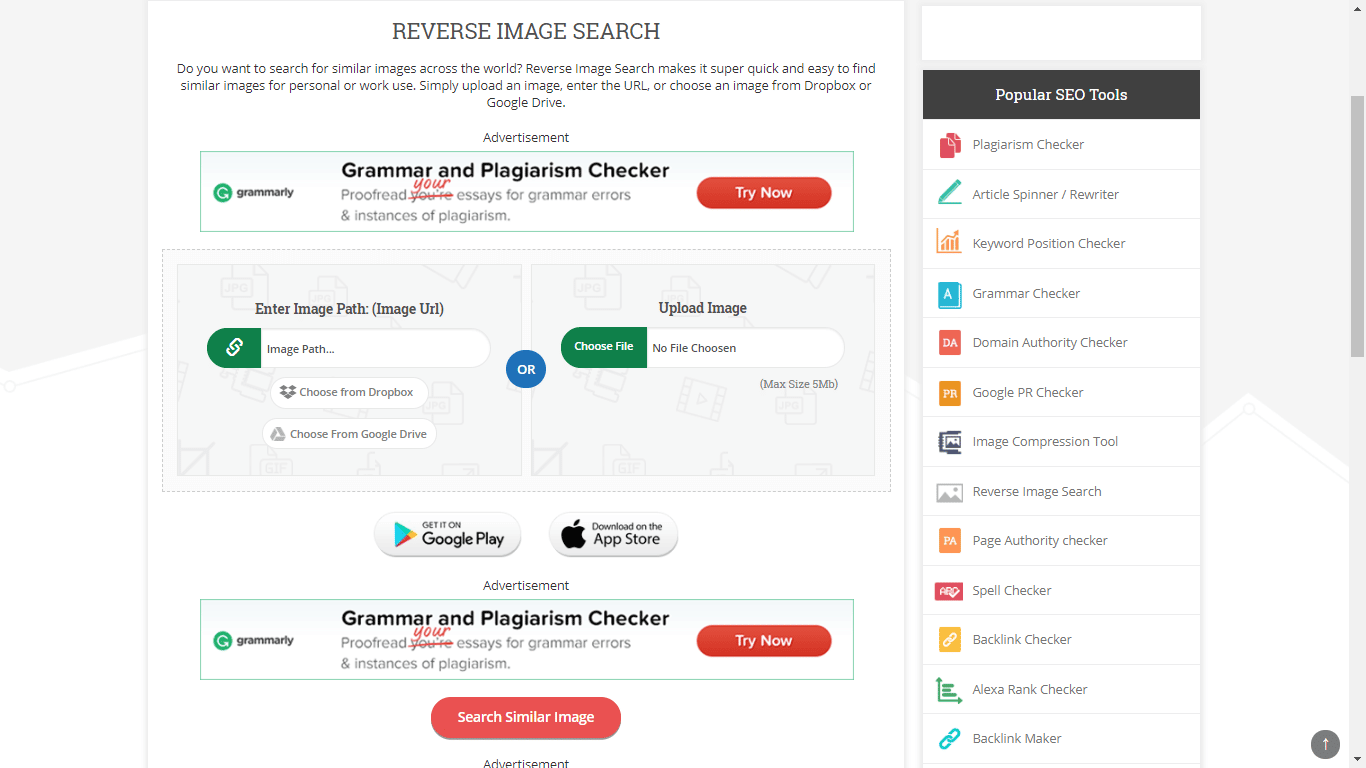Click the Image Compression Tool icon

click(x=949, y=442)
